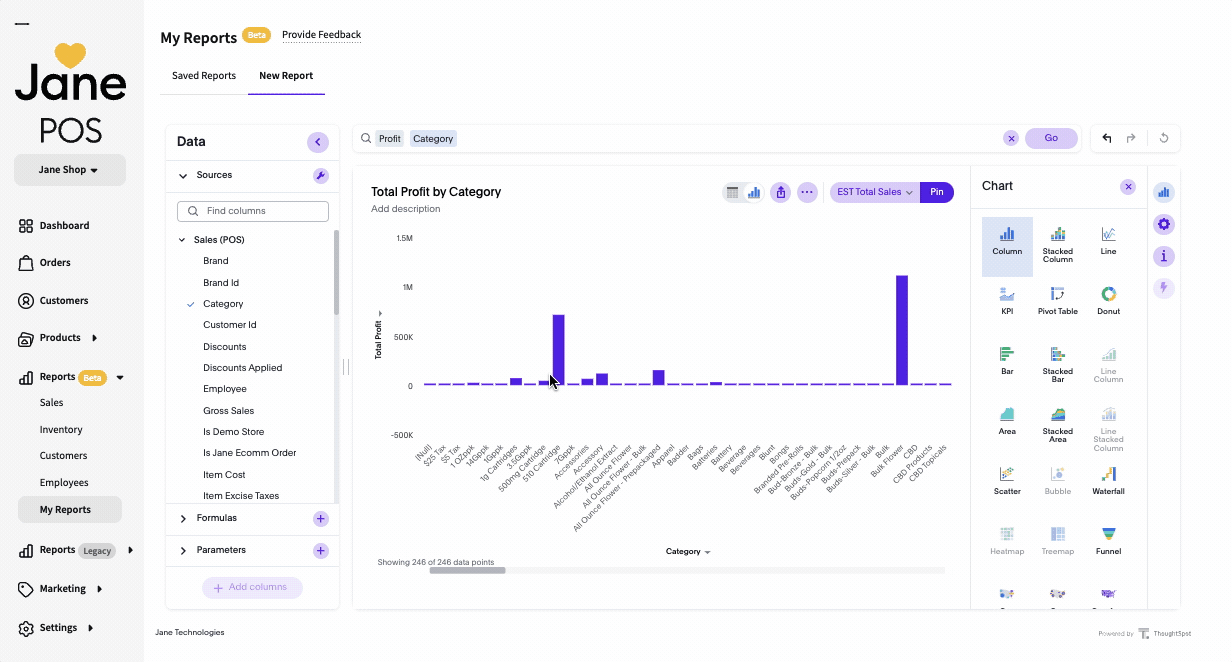This screenshot has width=1232, height=662.
Task: Open the Saved Reports tab
Action: tap(204, 76)
